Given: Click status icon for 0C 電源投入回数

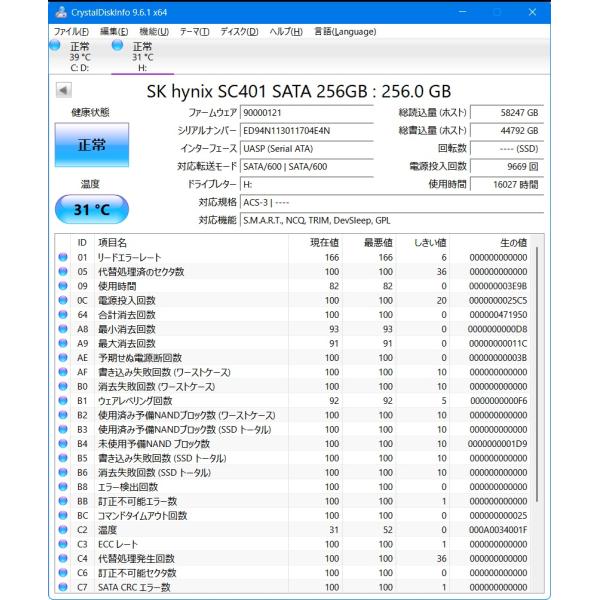Looking at the screenshot, I should pos(63,300).
